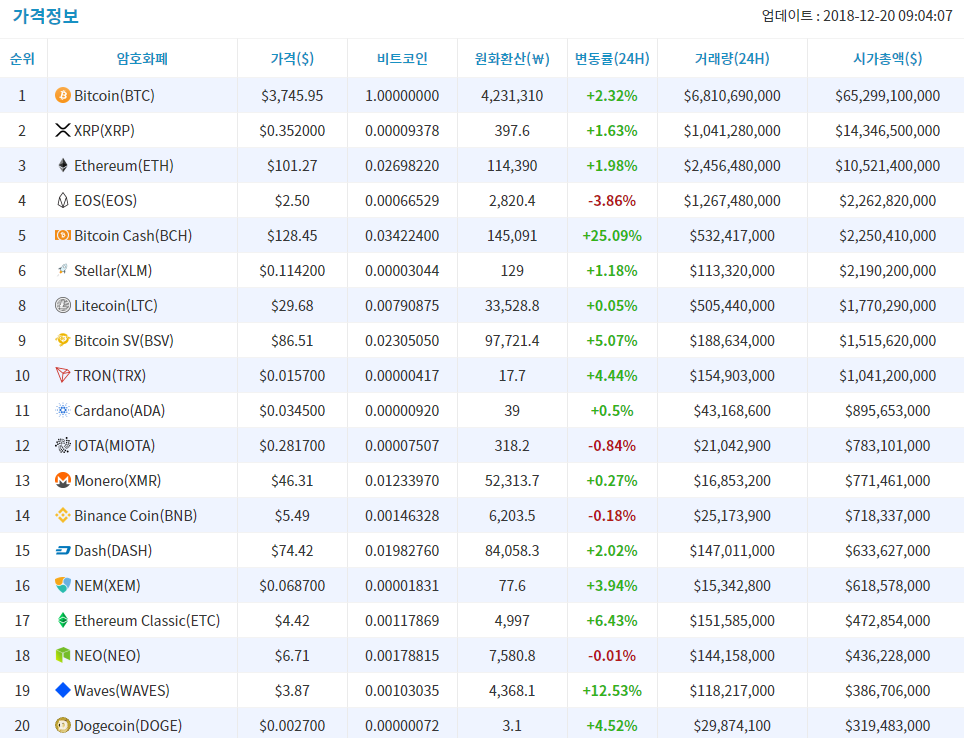Open the Dogecoin(DOGE) name link
The image size is (964, 738).
point(128,726)
